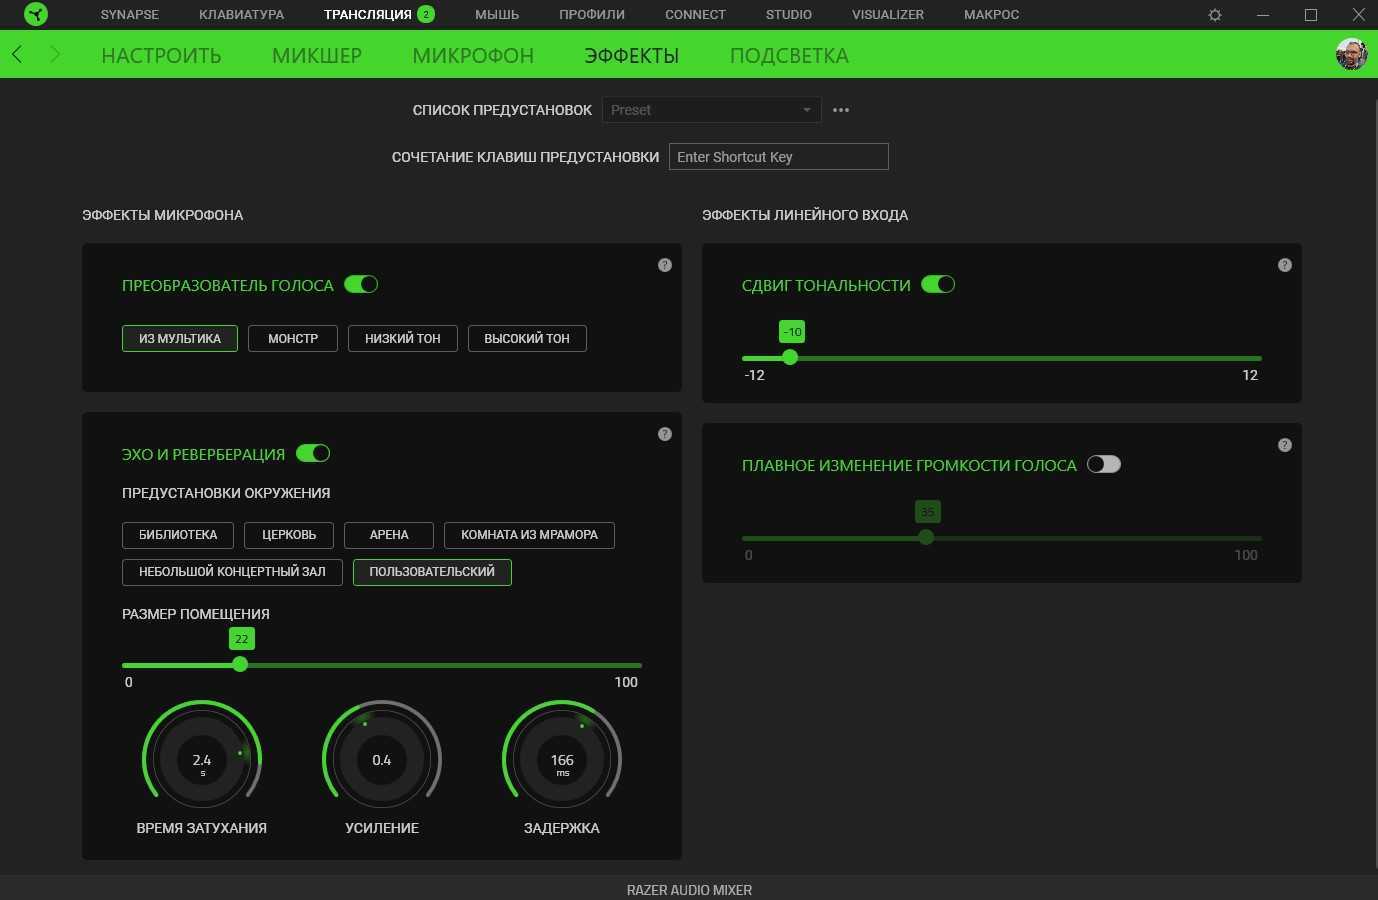The image size is (1378, 900).
Task: Toggle off Сдвиг тональности switch
Action: point(938,285)
